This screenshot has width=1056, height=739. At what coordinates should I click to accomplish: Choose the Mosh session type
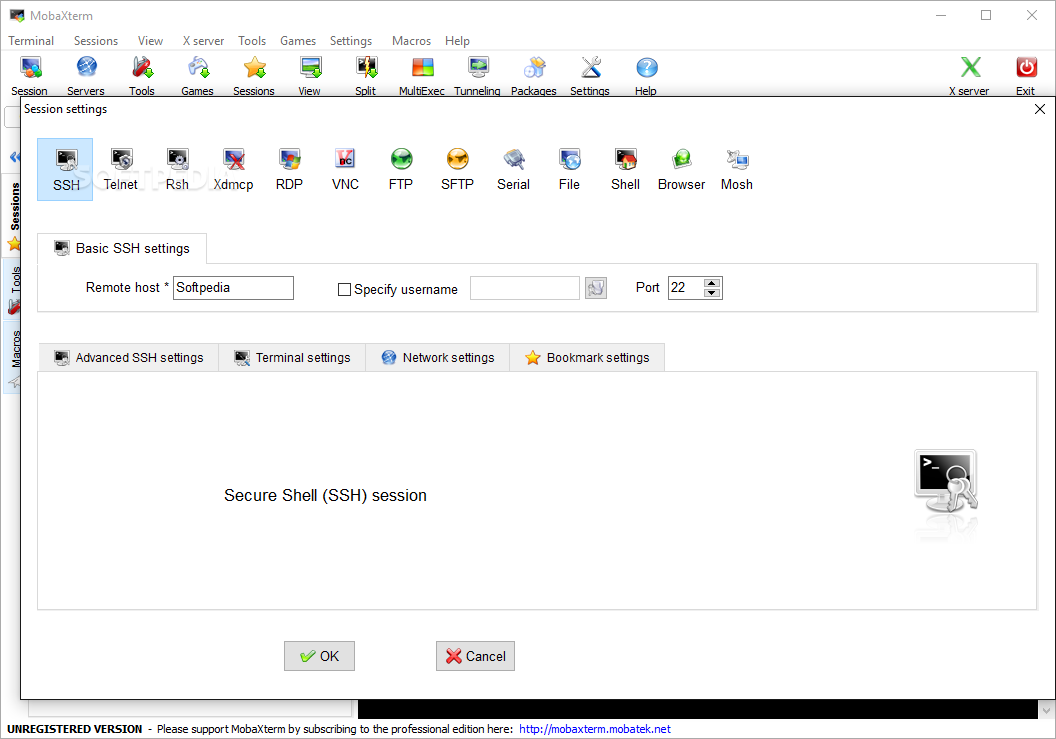(x=737, y=170)
